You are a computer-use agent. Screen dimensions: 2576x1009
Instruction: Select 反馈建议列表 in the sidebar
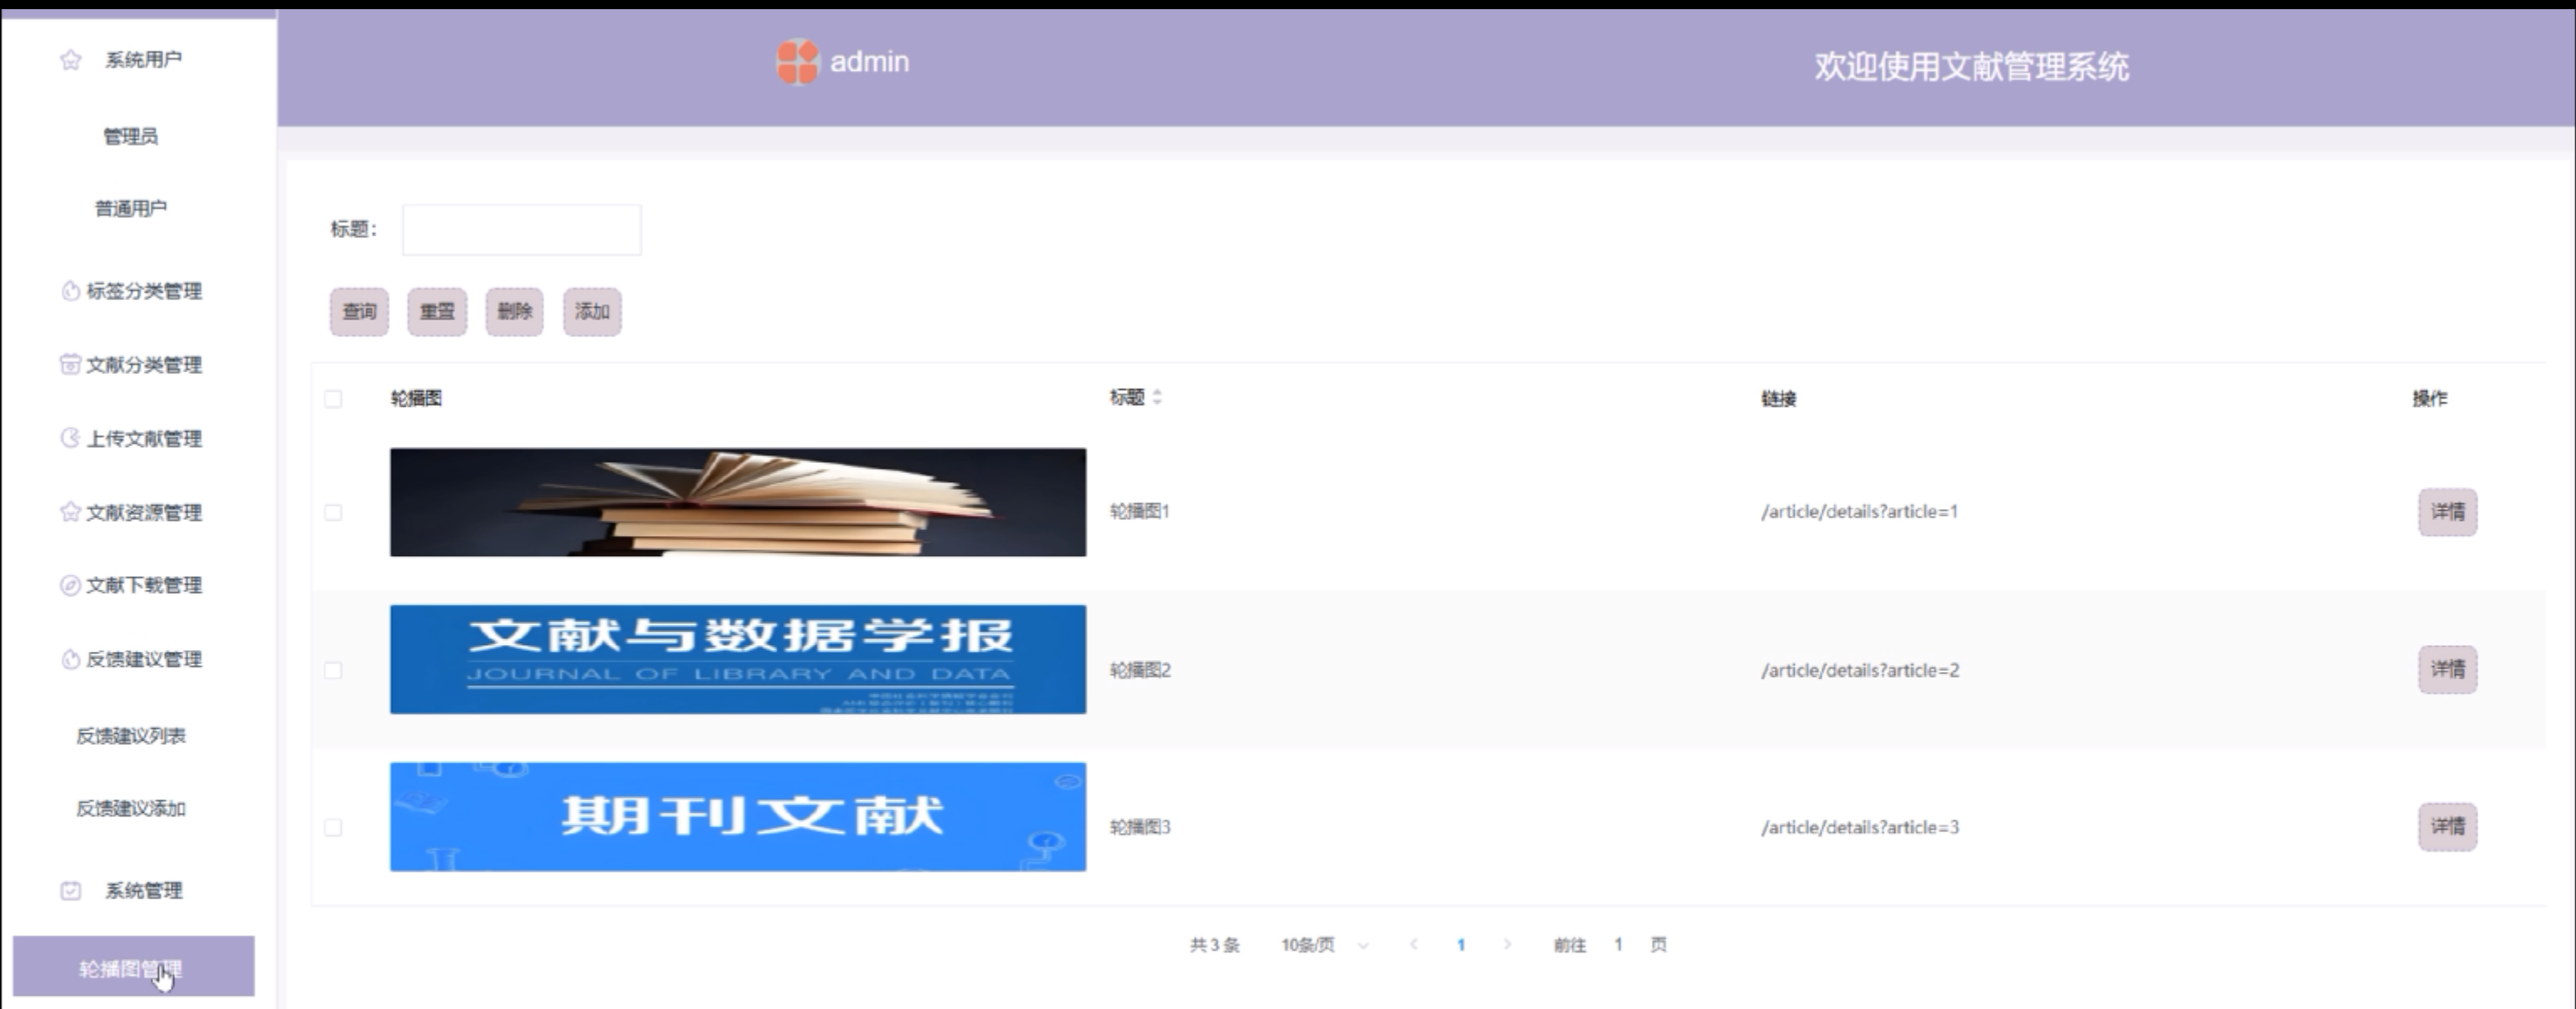coord(131,736)
